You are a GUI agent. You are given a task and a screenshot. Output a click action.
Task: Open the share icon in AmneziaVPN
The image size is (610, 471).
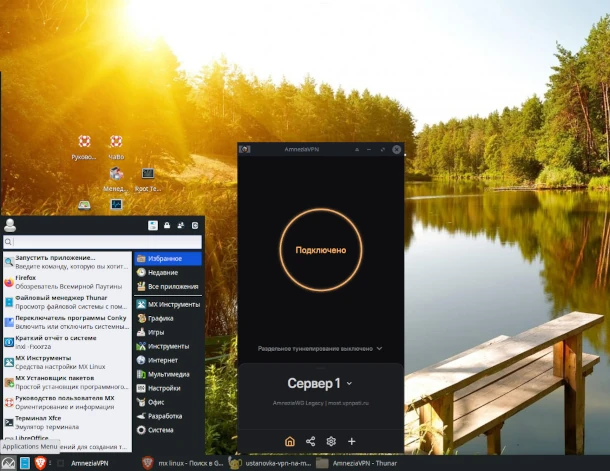point(310,441)
